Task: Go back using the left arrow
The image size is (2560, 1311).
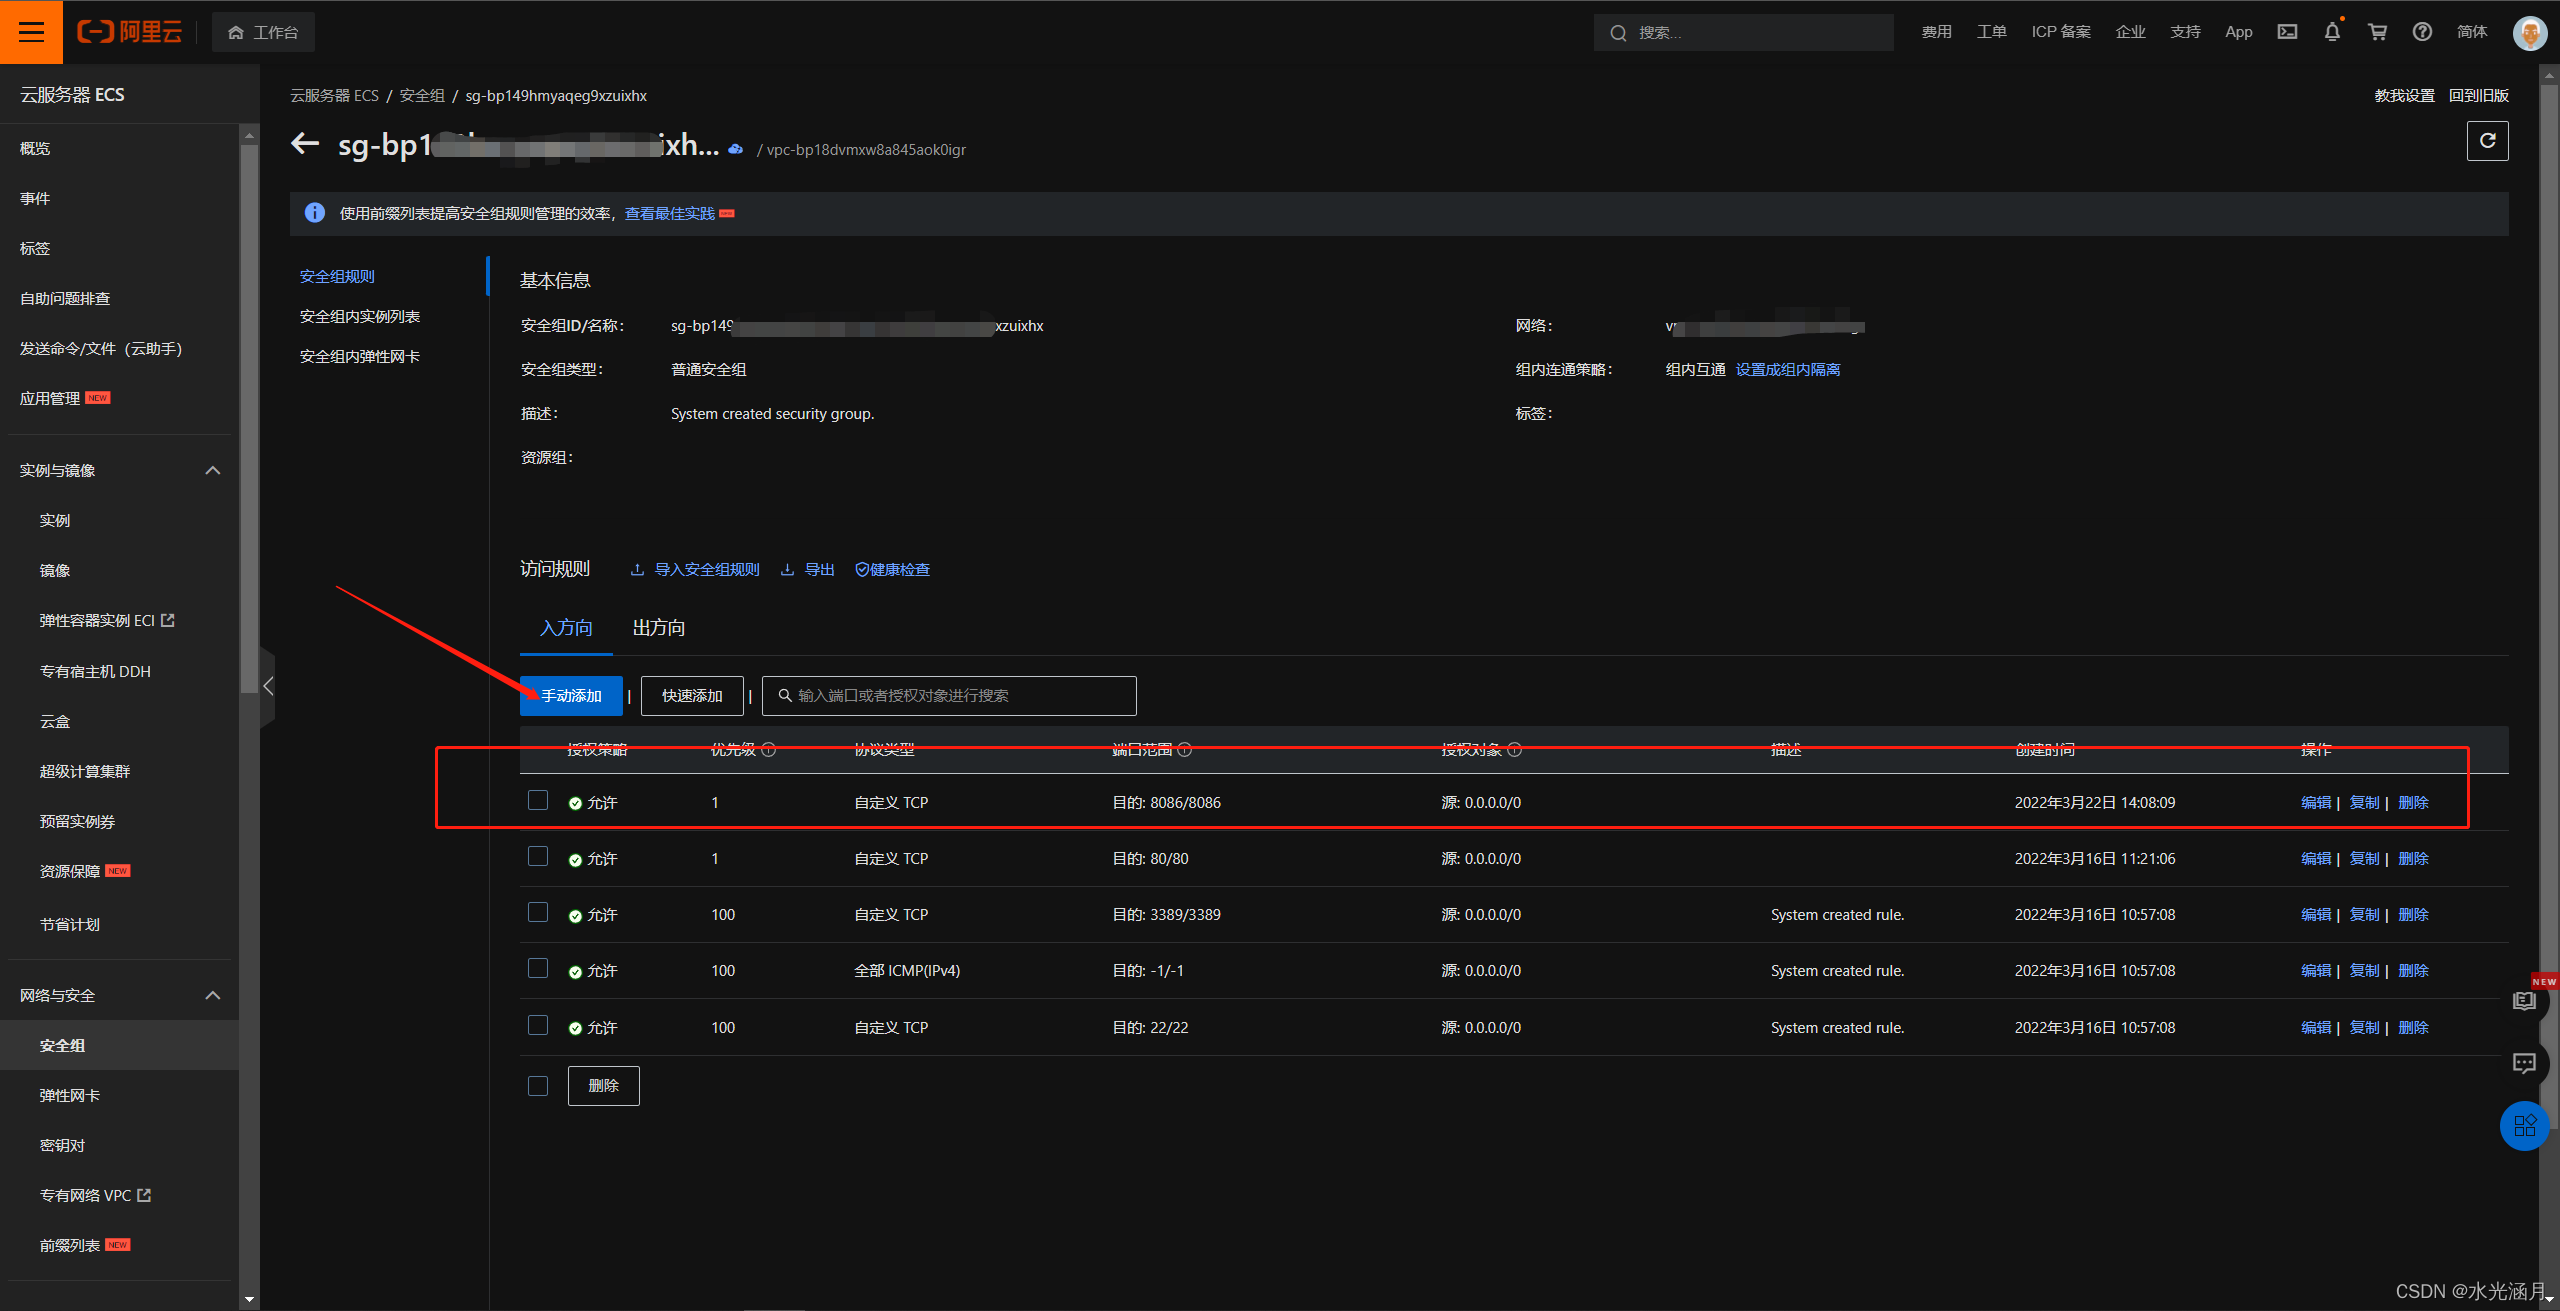Action: (x=305, y=144)
